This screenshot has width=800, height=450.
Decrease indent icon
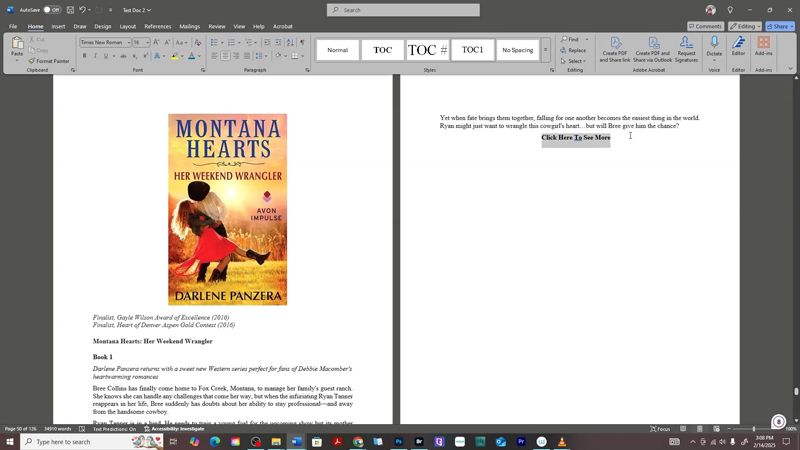[267, 43]
